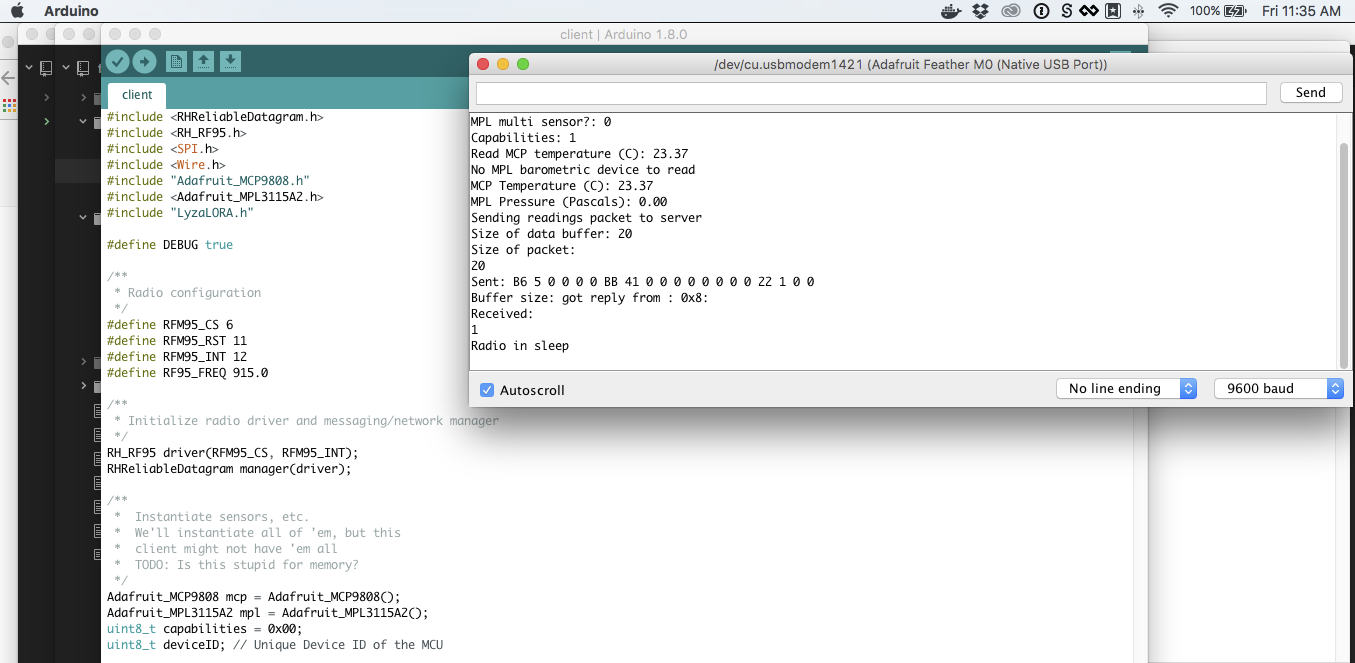
Task: Collapse the first project root chevron in dark sidebar
Action: pos(28,68)
